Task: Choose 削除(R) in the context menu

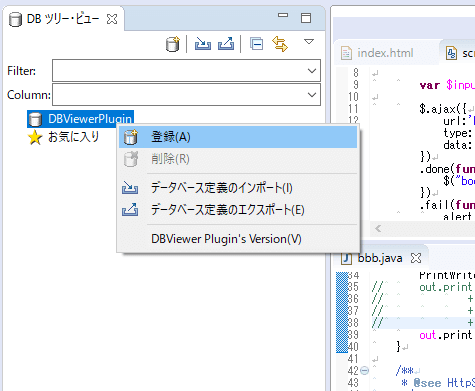Action: (x=238, y=159)
